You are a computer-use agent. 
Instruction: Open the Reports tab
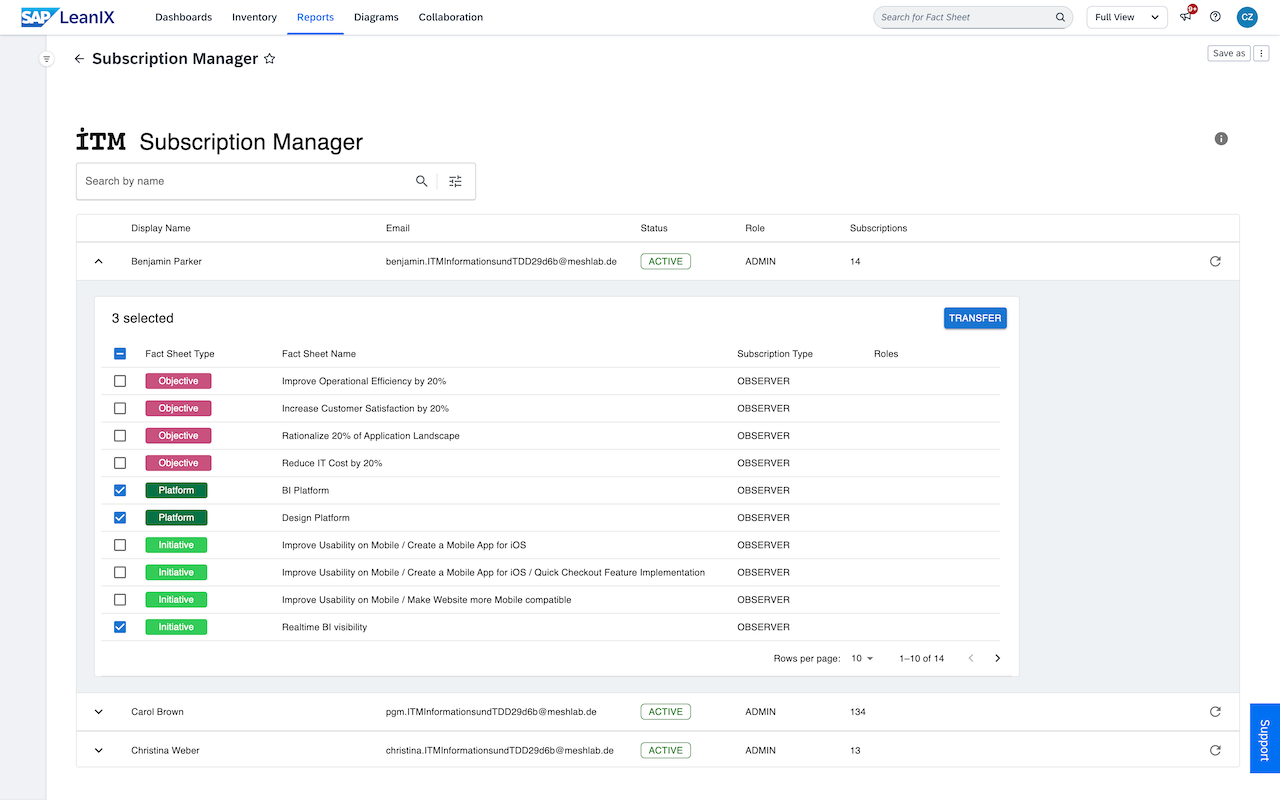315,17
